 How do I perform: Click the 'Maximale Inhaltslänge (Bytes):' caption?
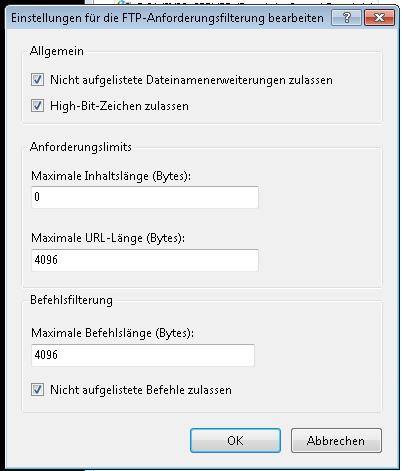click(111, 176)
